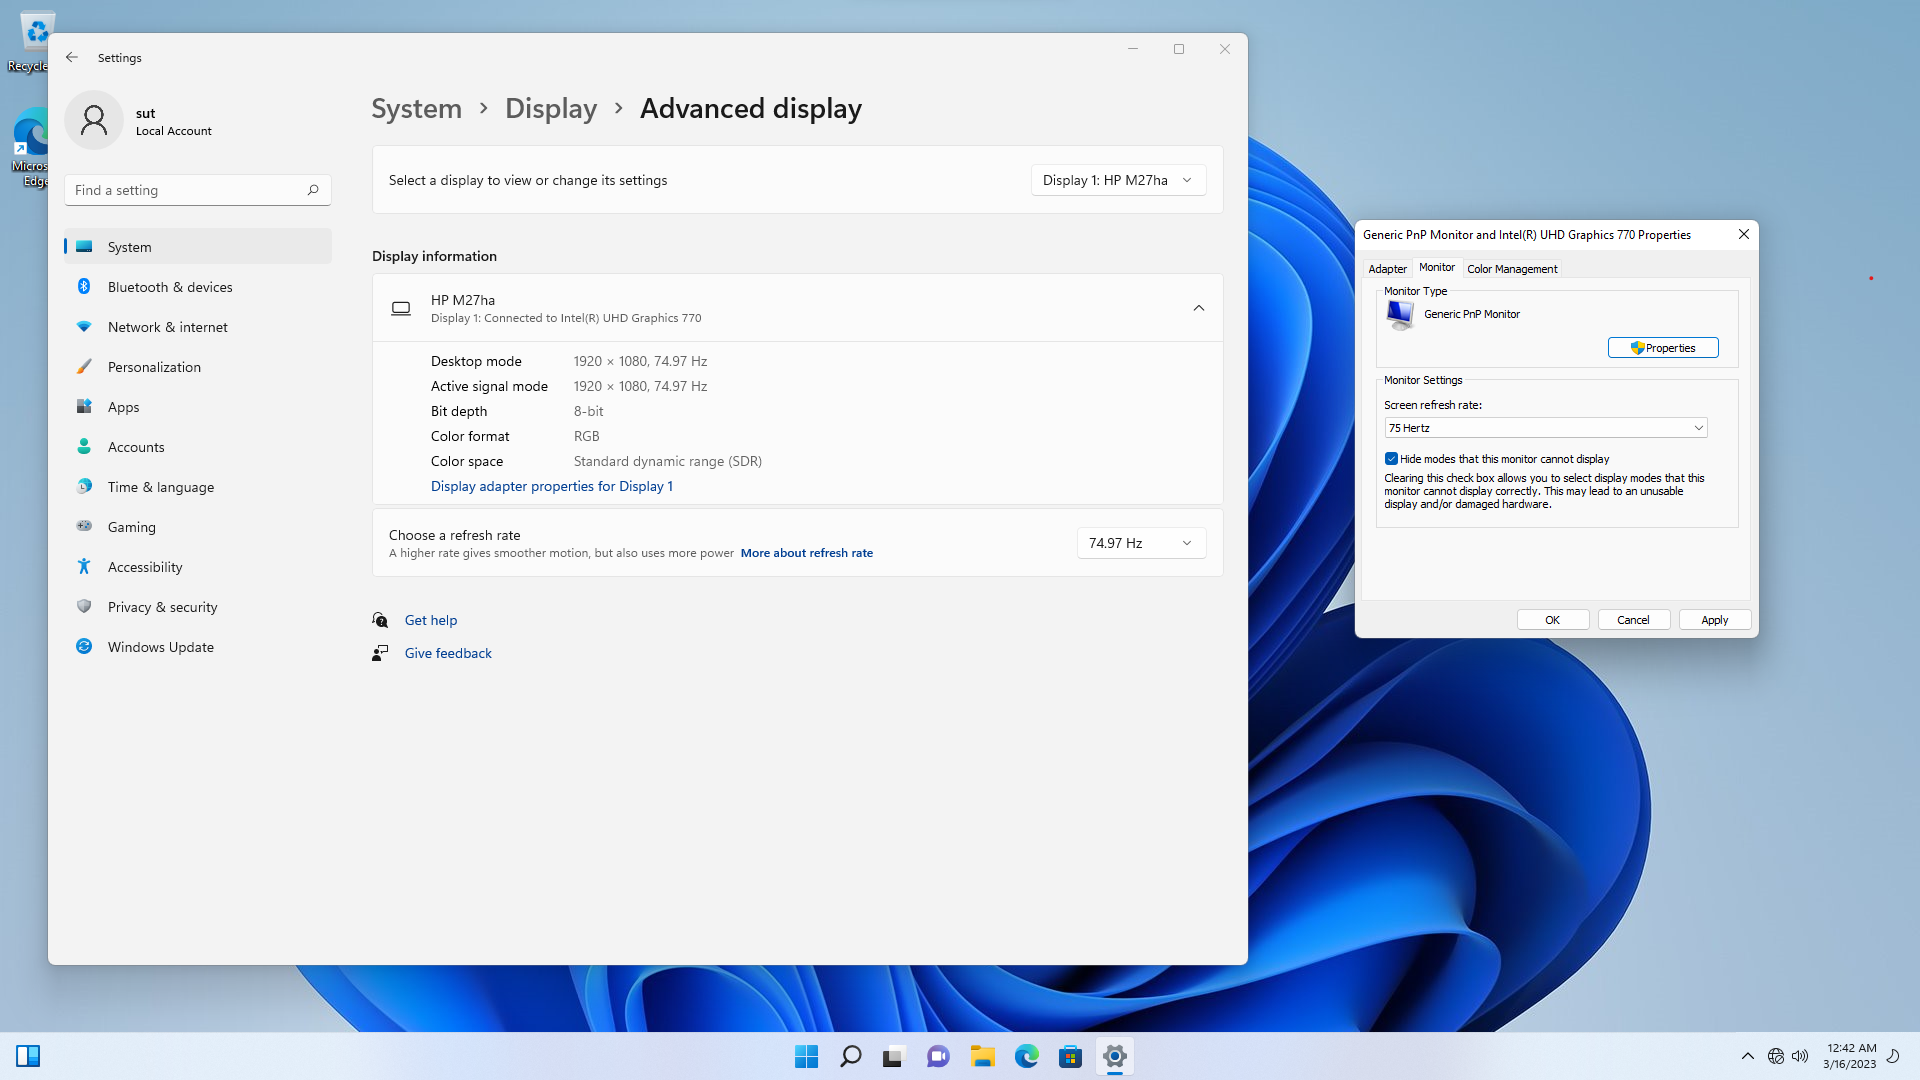Open Personalization via the brush icon
The image size is (1920, 1080).
[x=84, y=366]
